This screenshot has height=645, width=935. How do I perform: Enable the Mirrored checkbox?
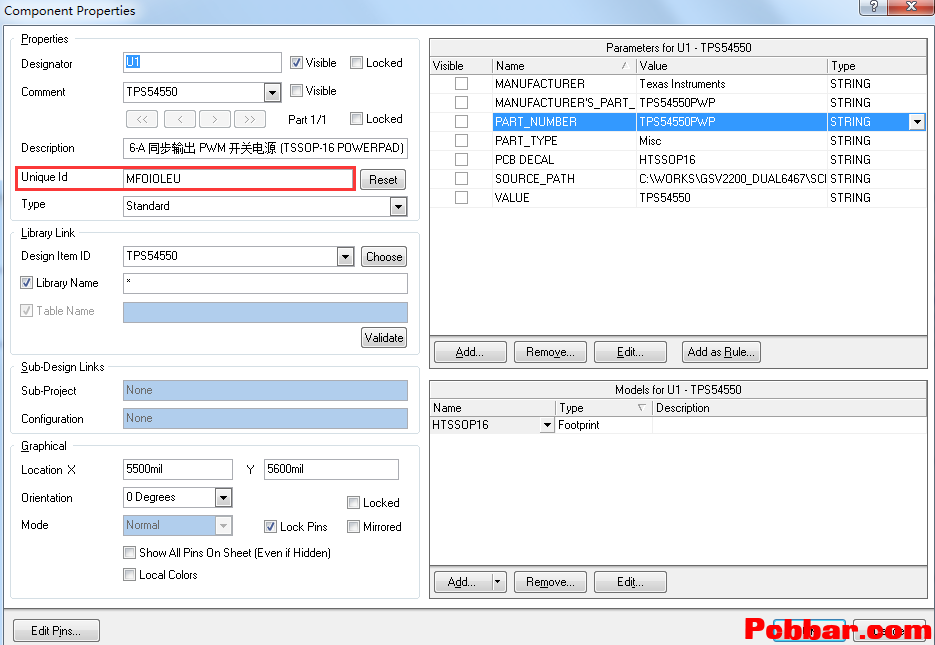(x=354, y=526)
